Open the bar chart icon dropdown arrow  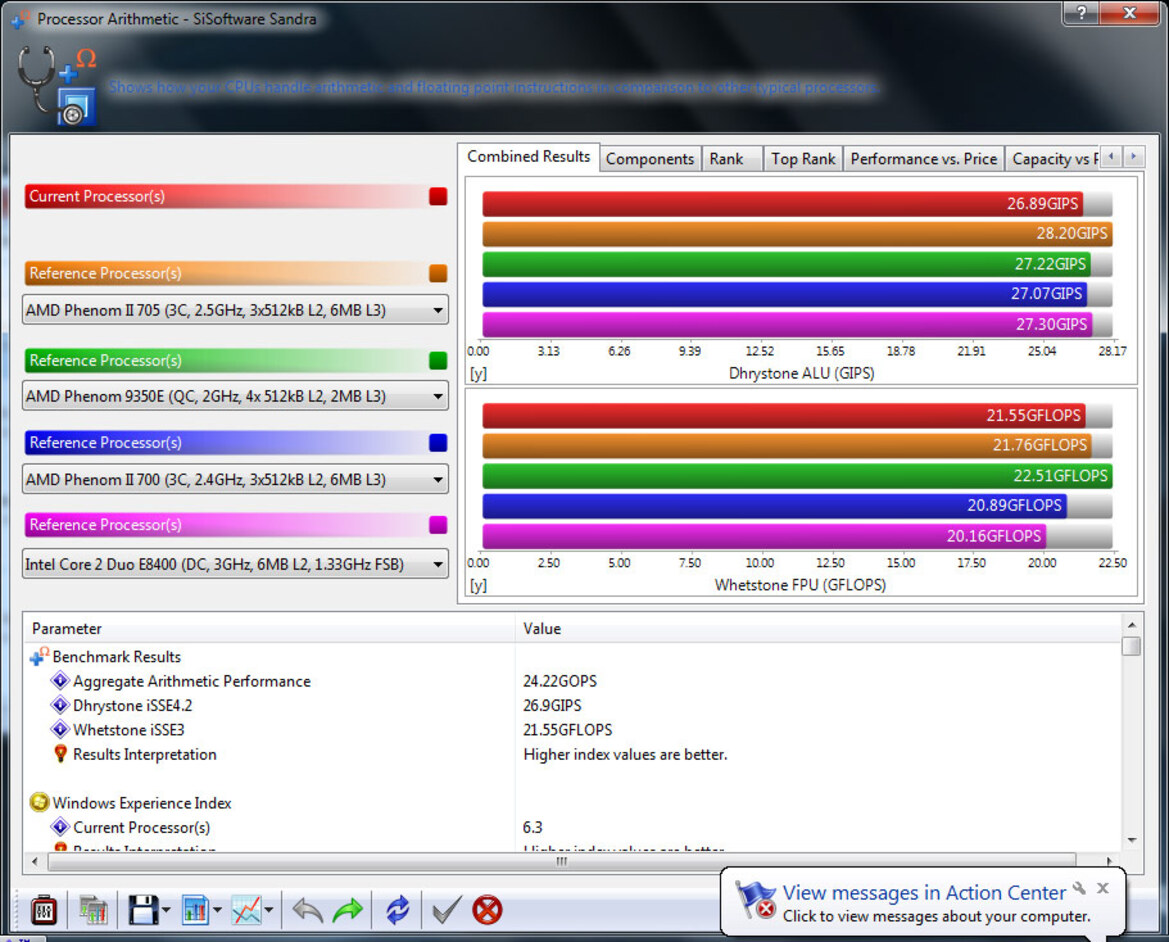(218, 910)
